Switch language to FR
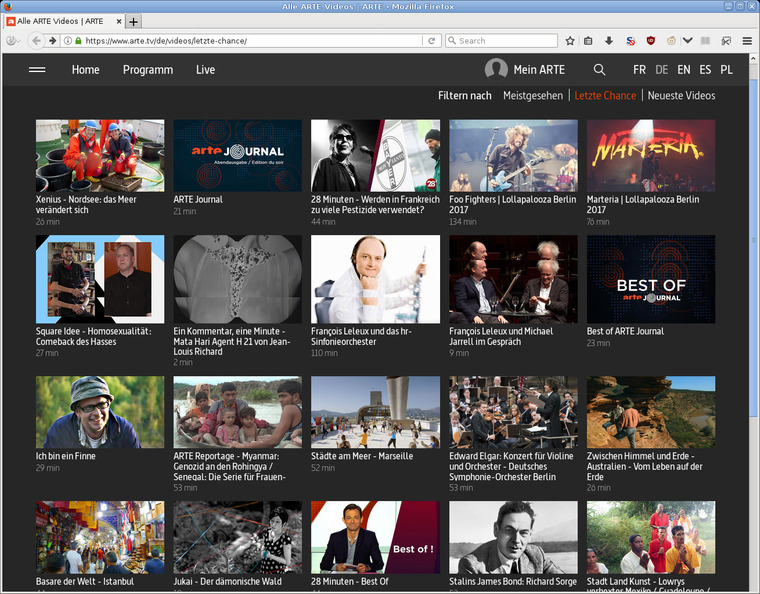The image size is (760, 594). click(x=639, y=70)
